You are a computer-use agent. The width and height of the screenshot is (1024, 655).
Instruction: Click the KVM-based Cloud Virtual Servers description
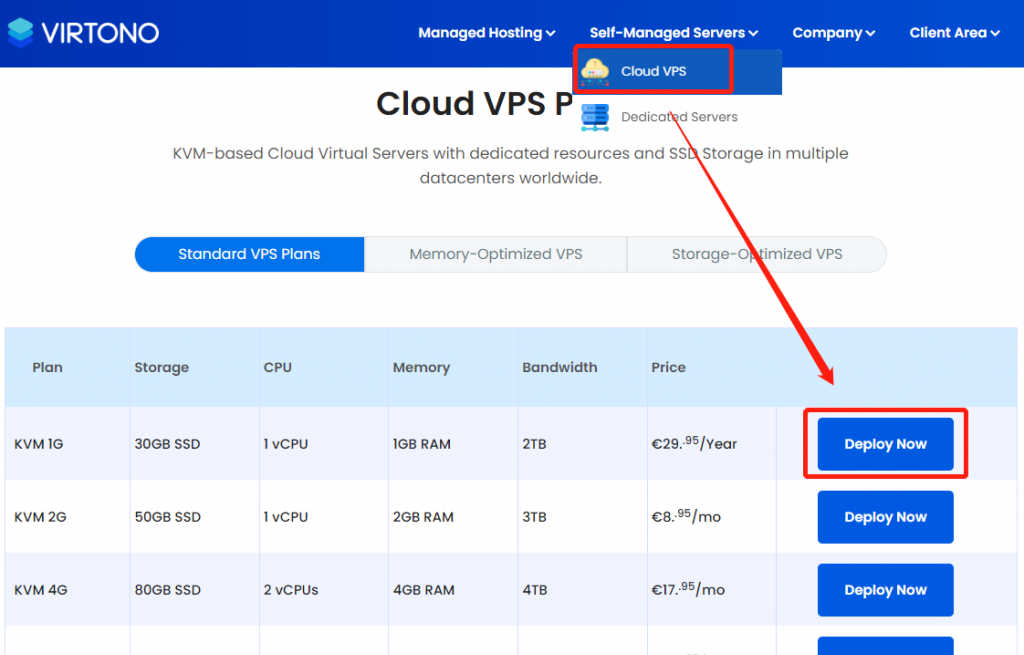click(511, 165)
